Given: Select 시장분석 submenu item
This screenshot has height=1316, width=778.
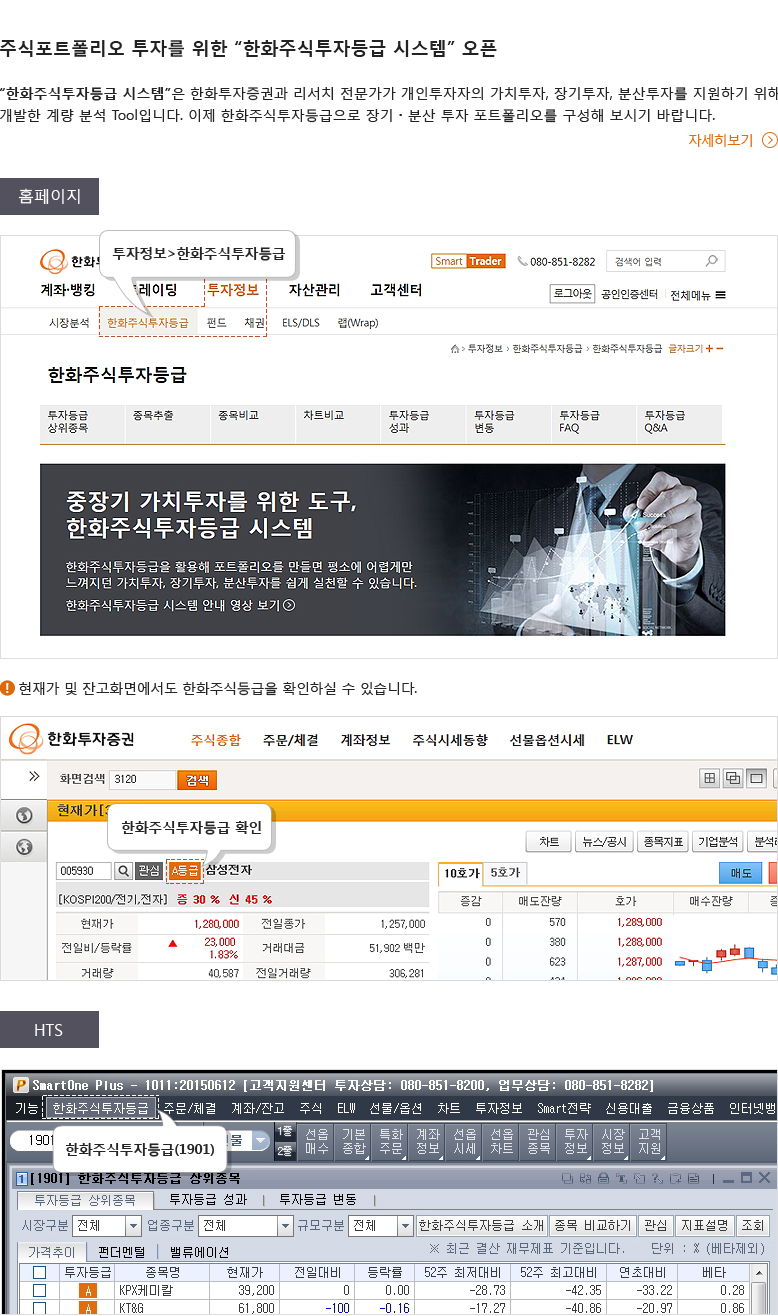Looking at the screenshot, I should point(69,323).
